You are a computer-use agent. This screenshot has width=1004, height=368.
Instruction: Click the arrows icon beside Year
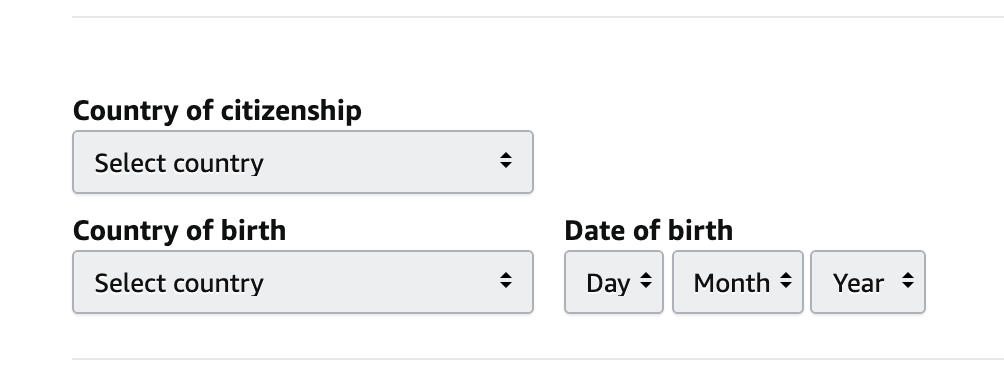907,280
